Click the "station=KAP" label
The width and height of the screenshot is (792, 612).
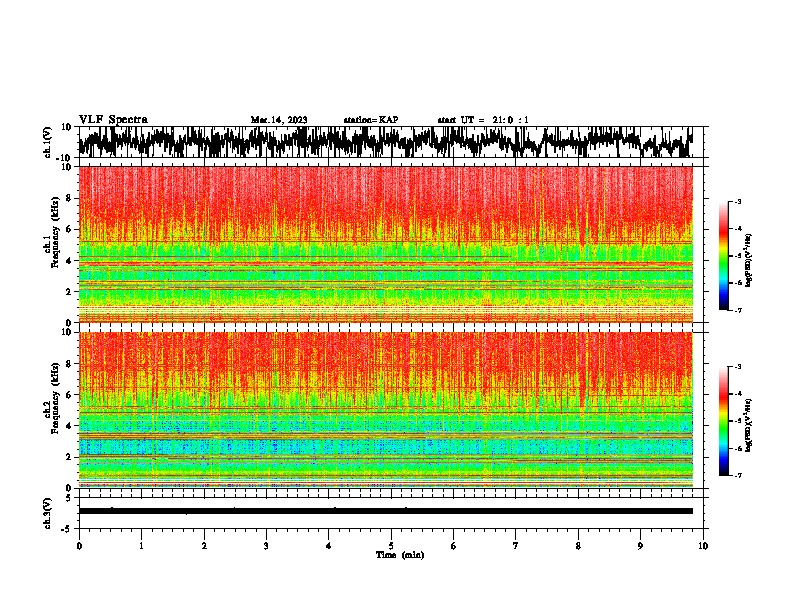click(371, 120)
